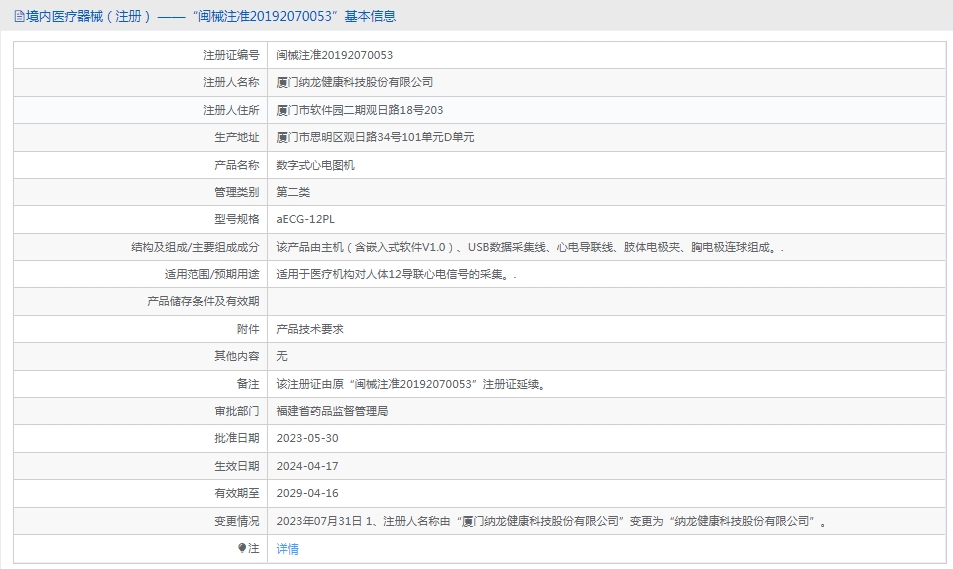Select production address 厦门市思明区观日路34号101单元D单元
The height and width of the screenshot is (569, 953).
coord(376,137)
